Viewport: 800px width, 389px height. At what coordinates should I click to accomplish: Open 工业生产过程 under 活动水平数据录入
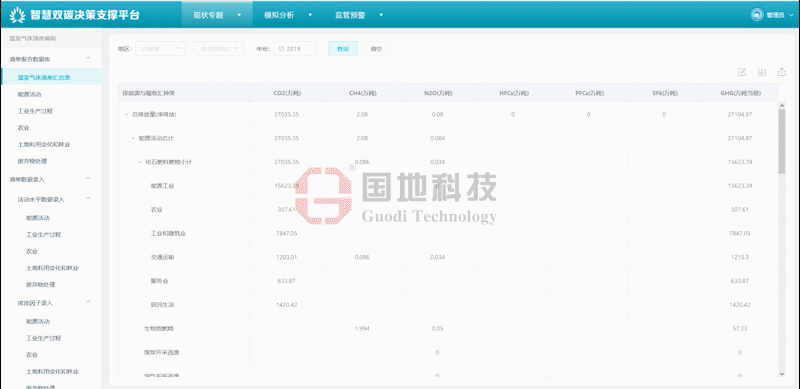tap(44, 235)
